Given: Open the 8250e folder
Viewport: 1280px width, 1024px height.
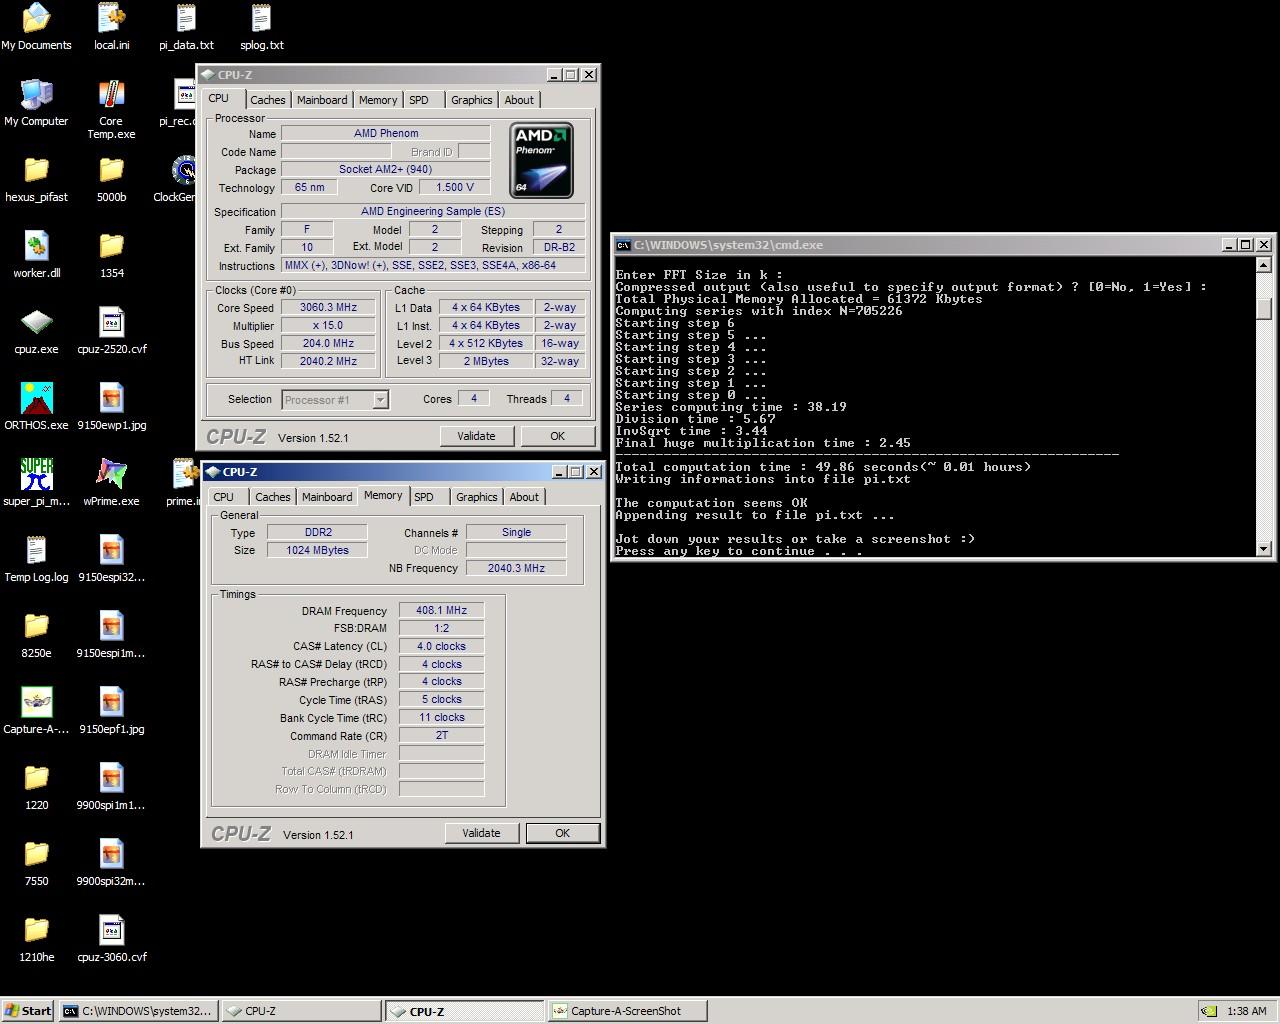Looking at the screenshot, I should (36, 634).
